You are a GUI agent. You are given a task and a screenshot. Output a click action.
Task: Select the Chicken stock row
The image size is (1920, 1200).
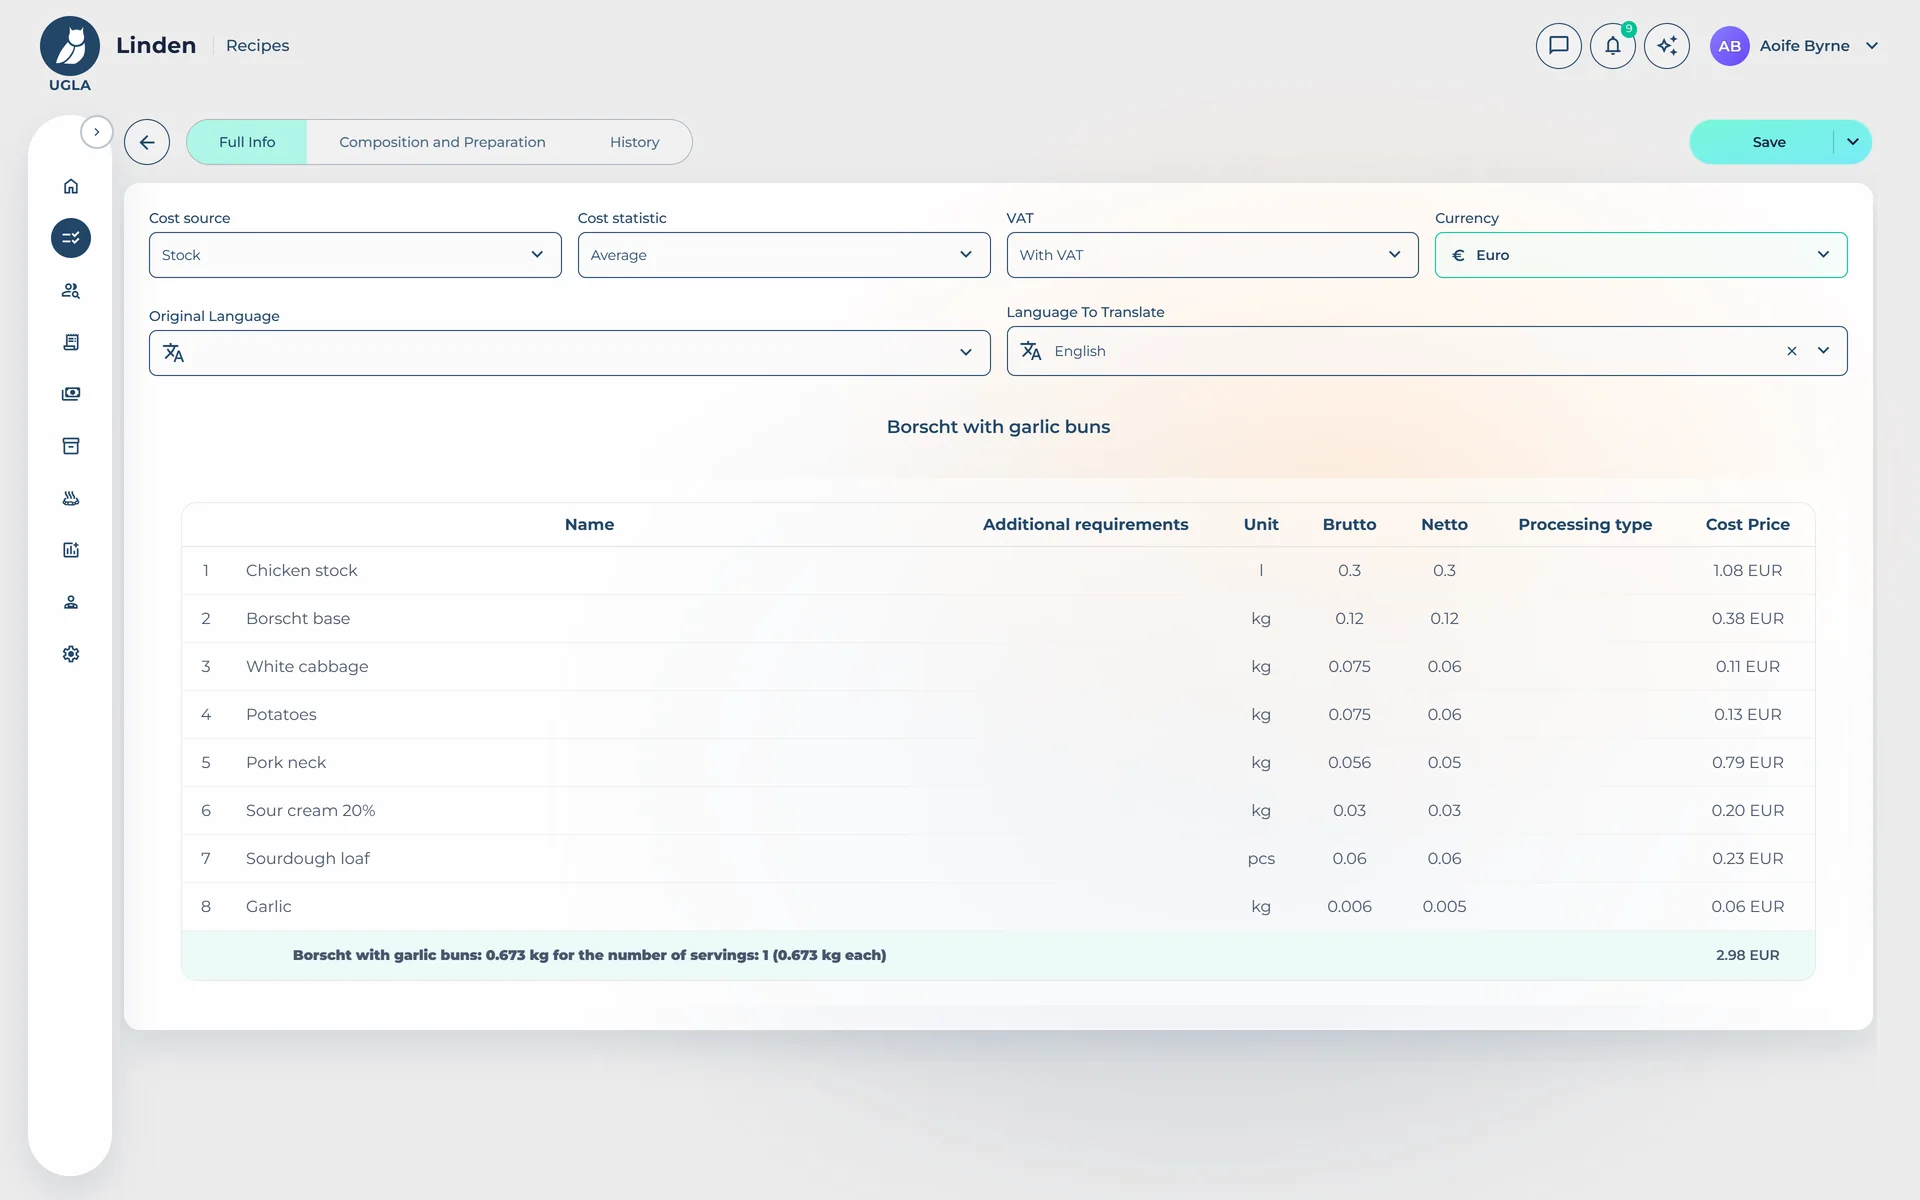[998, 570]
